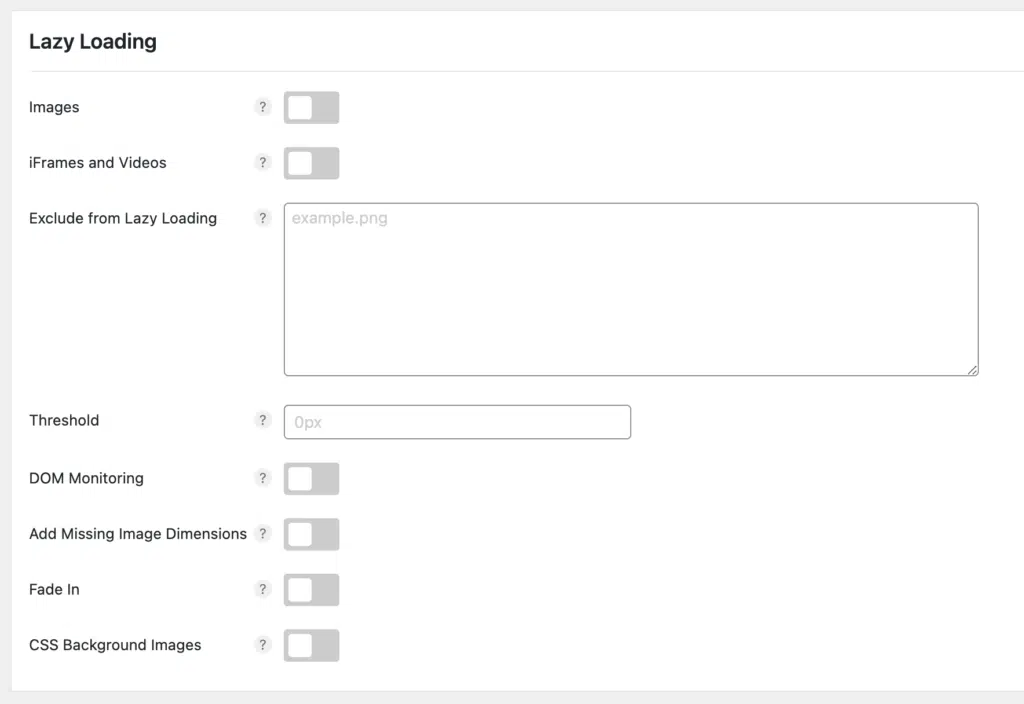Click the CSS Background Images label
The height and width of the screenshot is (704, 1024).
coord(115,645)
